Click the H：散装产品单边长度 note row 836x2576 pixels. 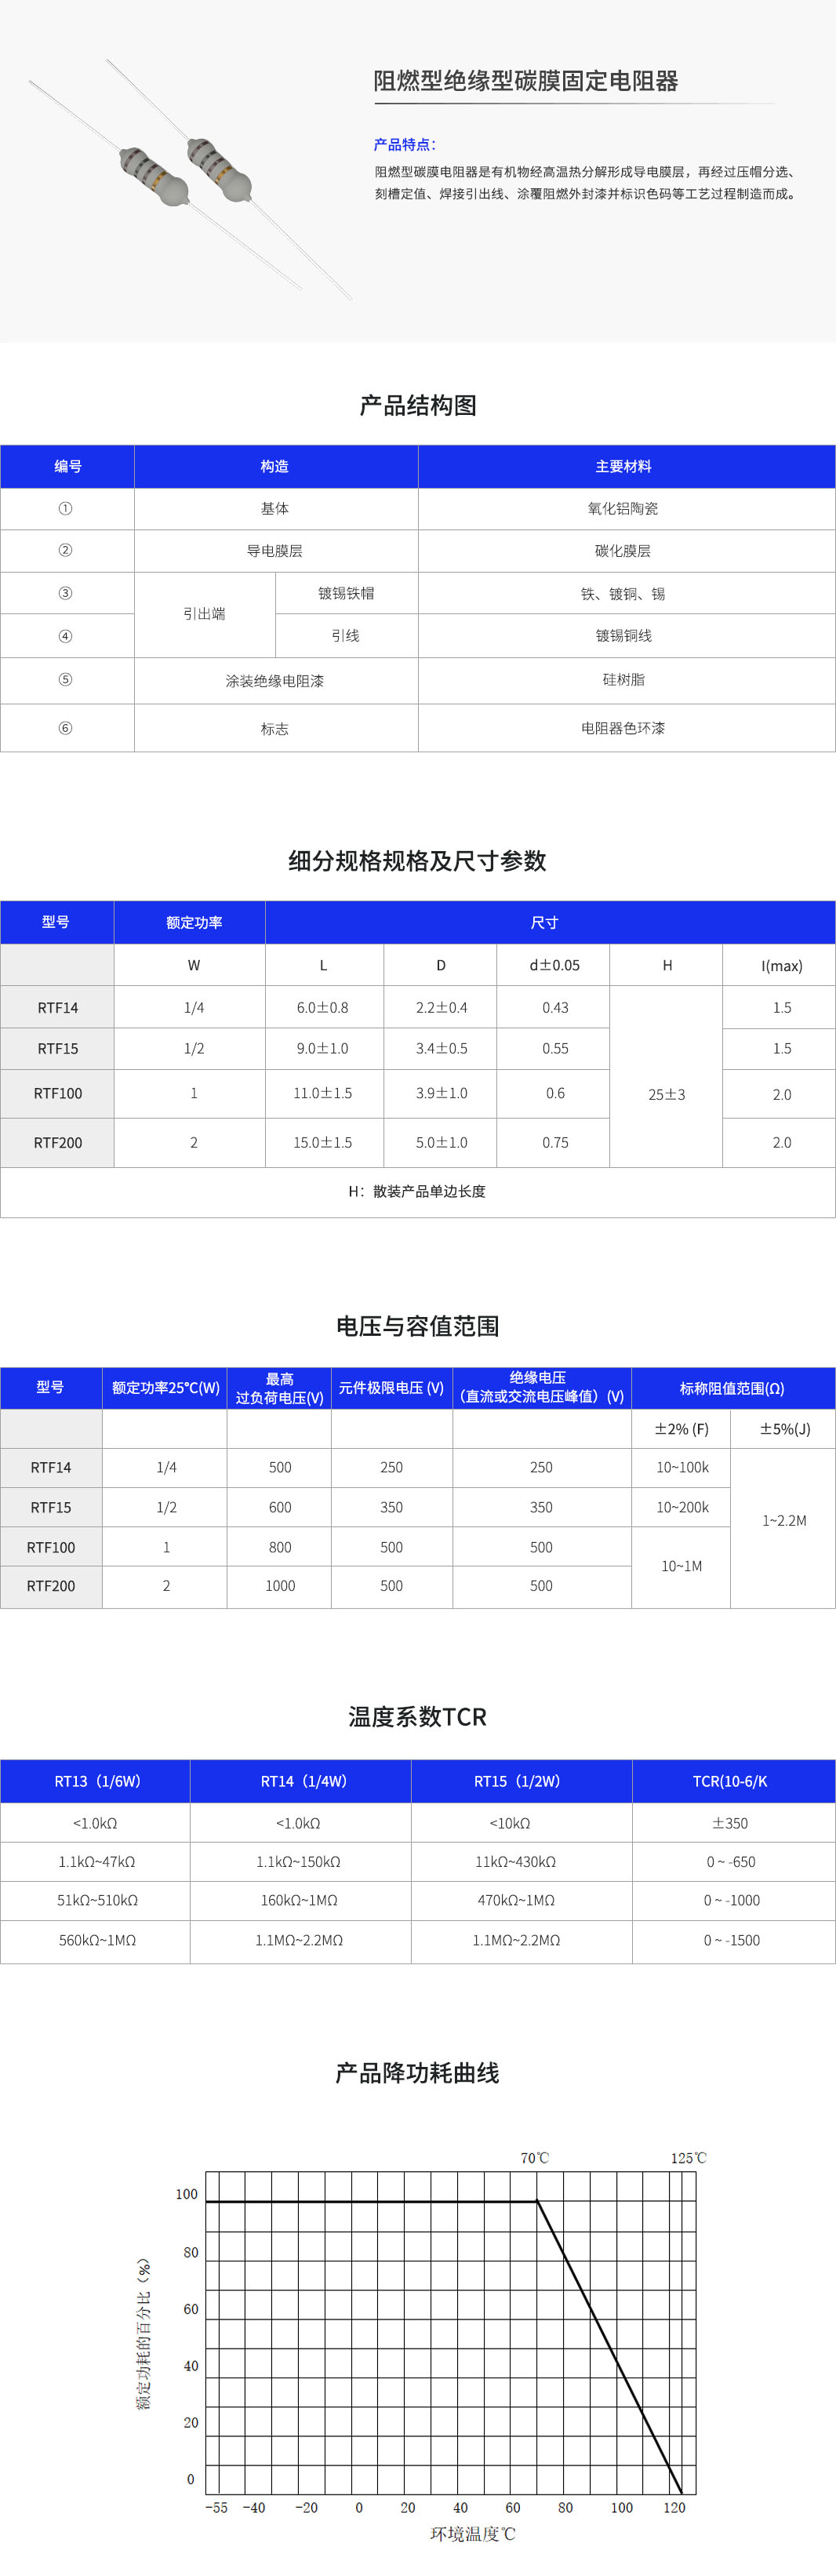(417, 1191)
